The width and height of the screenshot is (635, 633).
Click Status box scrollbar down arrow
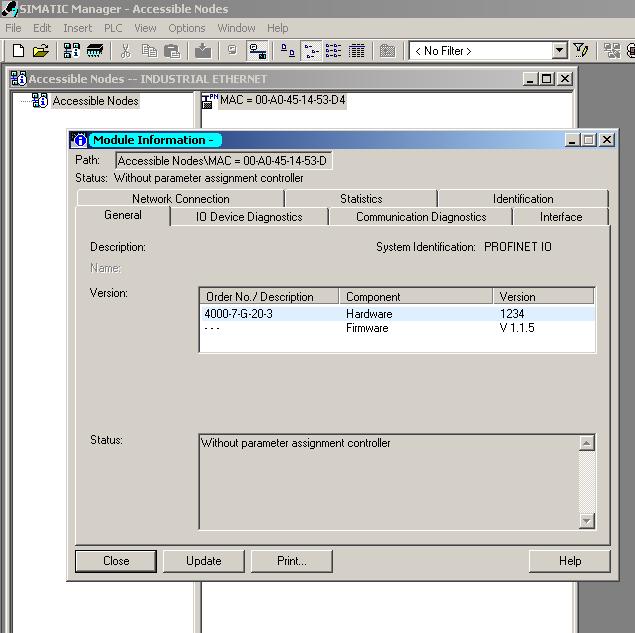(x=587, y=521)
